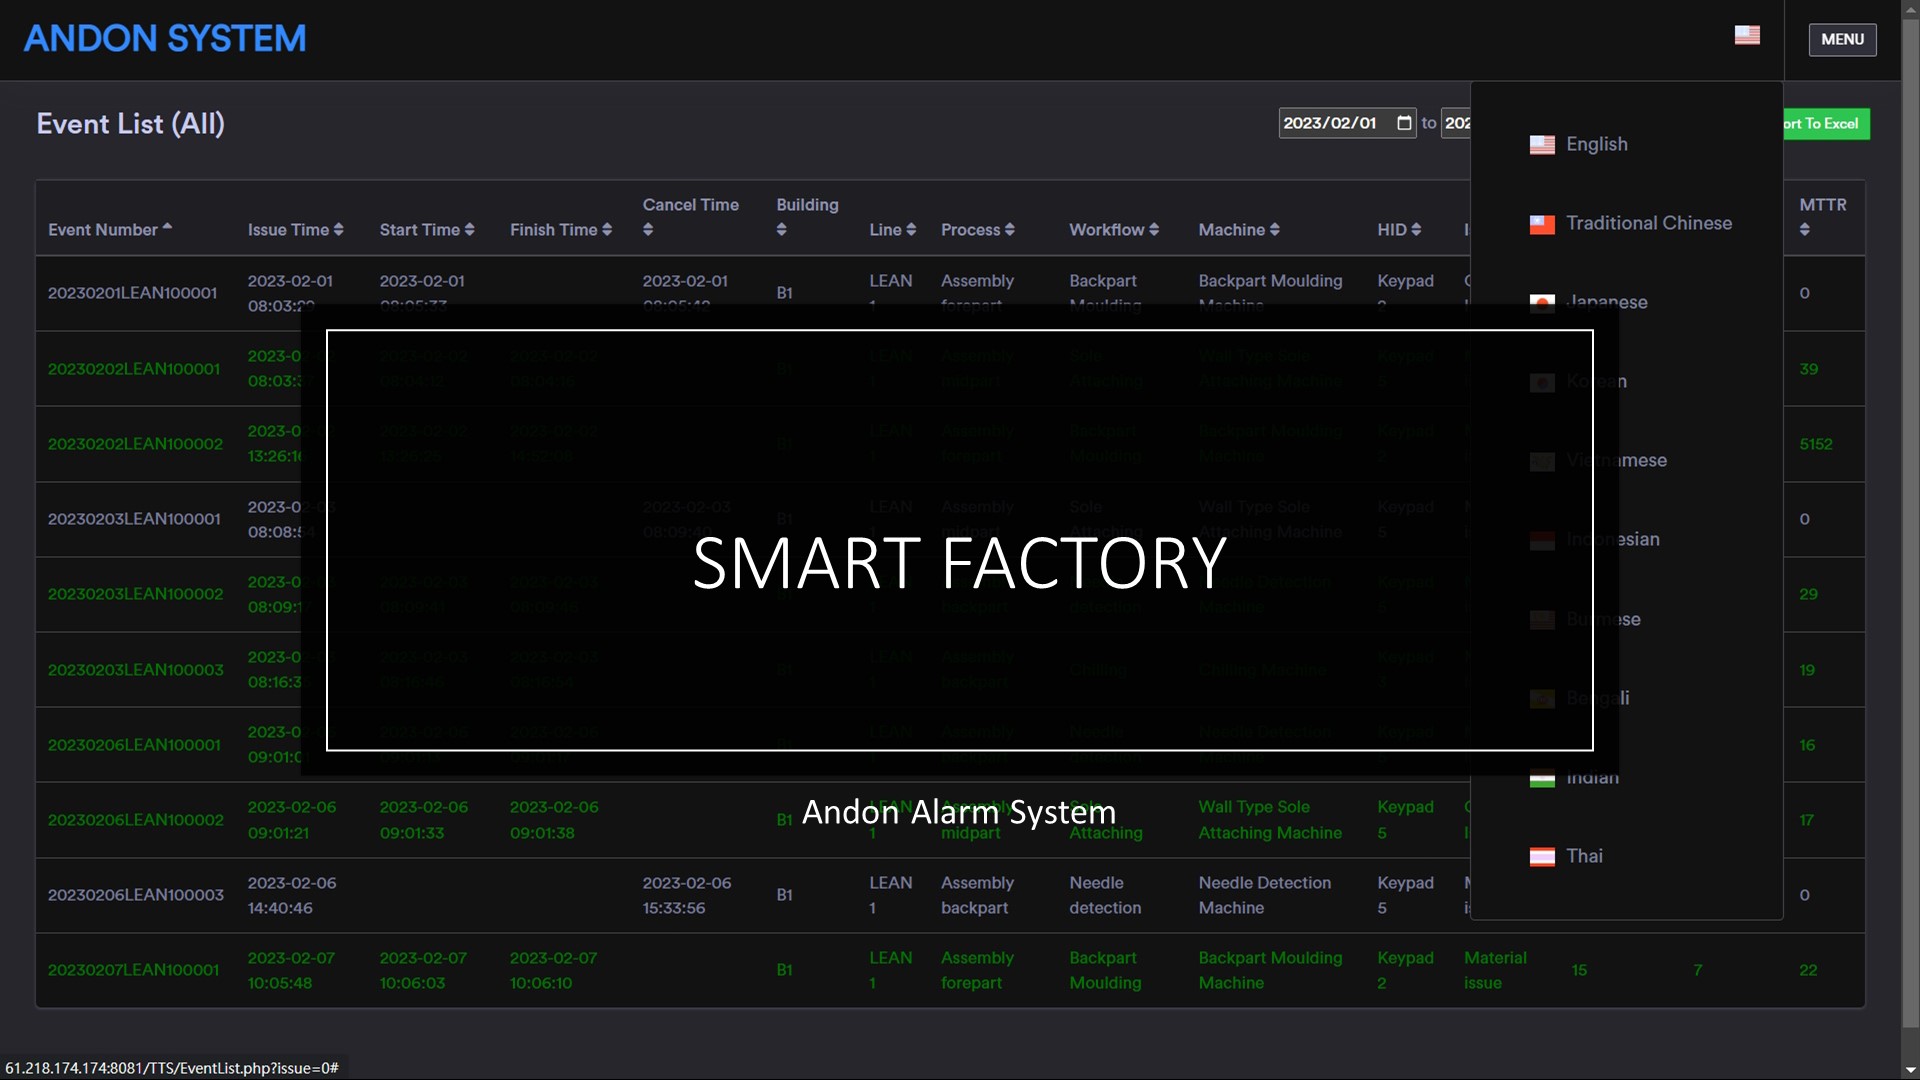Choose Thai from language list

pos(1584,856)
